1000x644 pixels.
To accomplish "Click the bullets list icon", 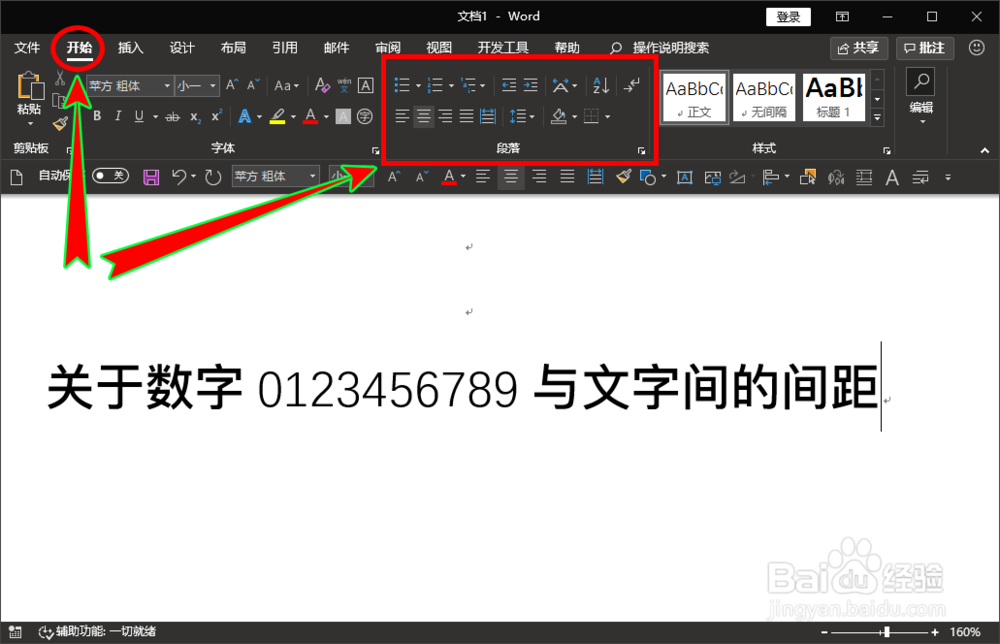I will [404, 85].
